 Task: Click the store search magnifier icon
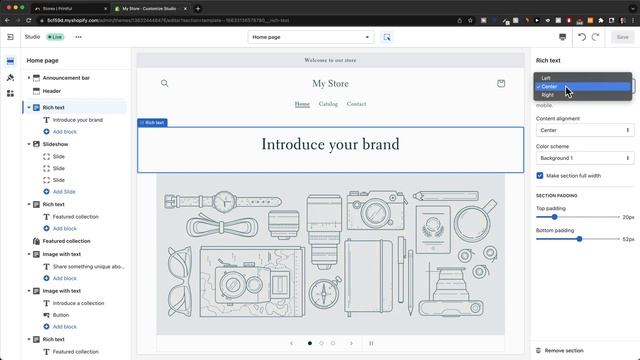(164, 83)
